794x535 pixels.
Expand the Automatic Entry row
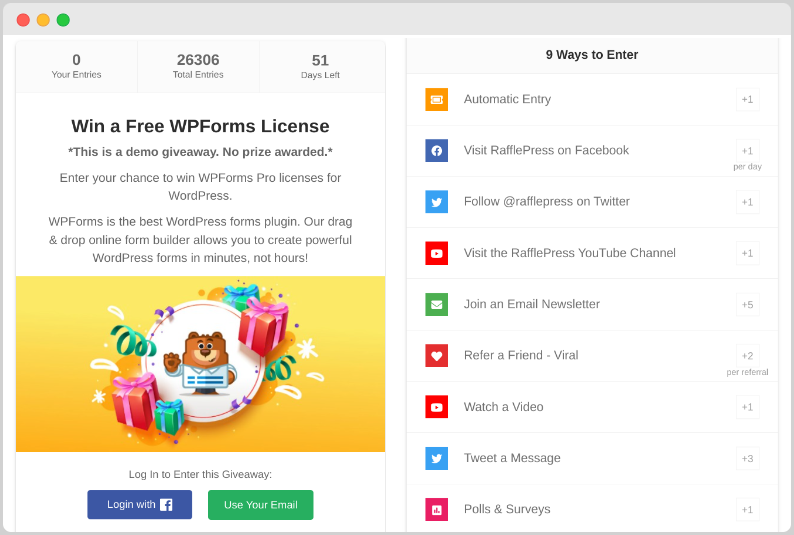(507, 99)
